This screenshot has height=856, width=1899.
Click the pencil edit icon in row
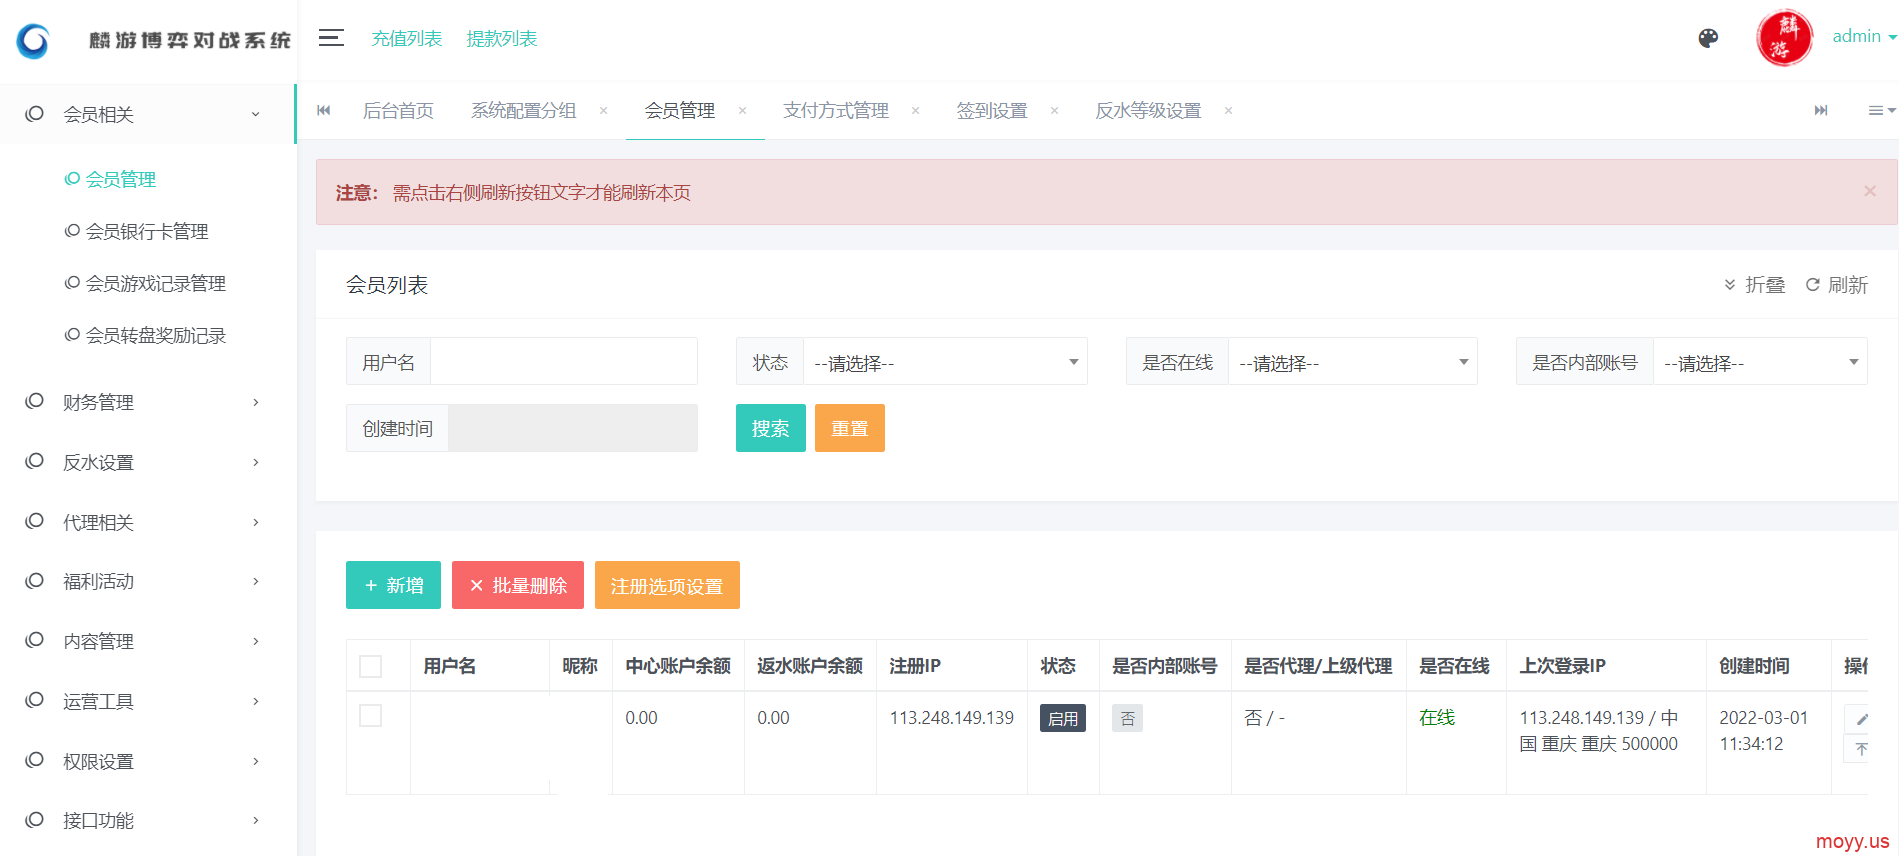tap(1861, 719)
